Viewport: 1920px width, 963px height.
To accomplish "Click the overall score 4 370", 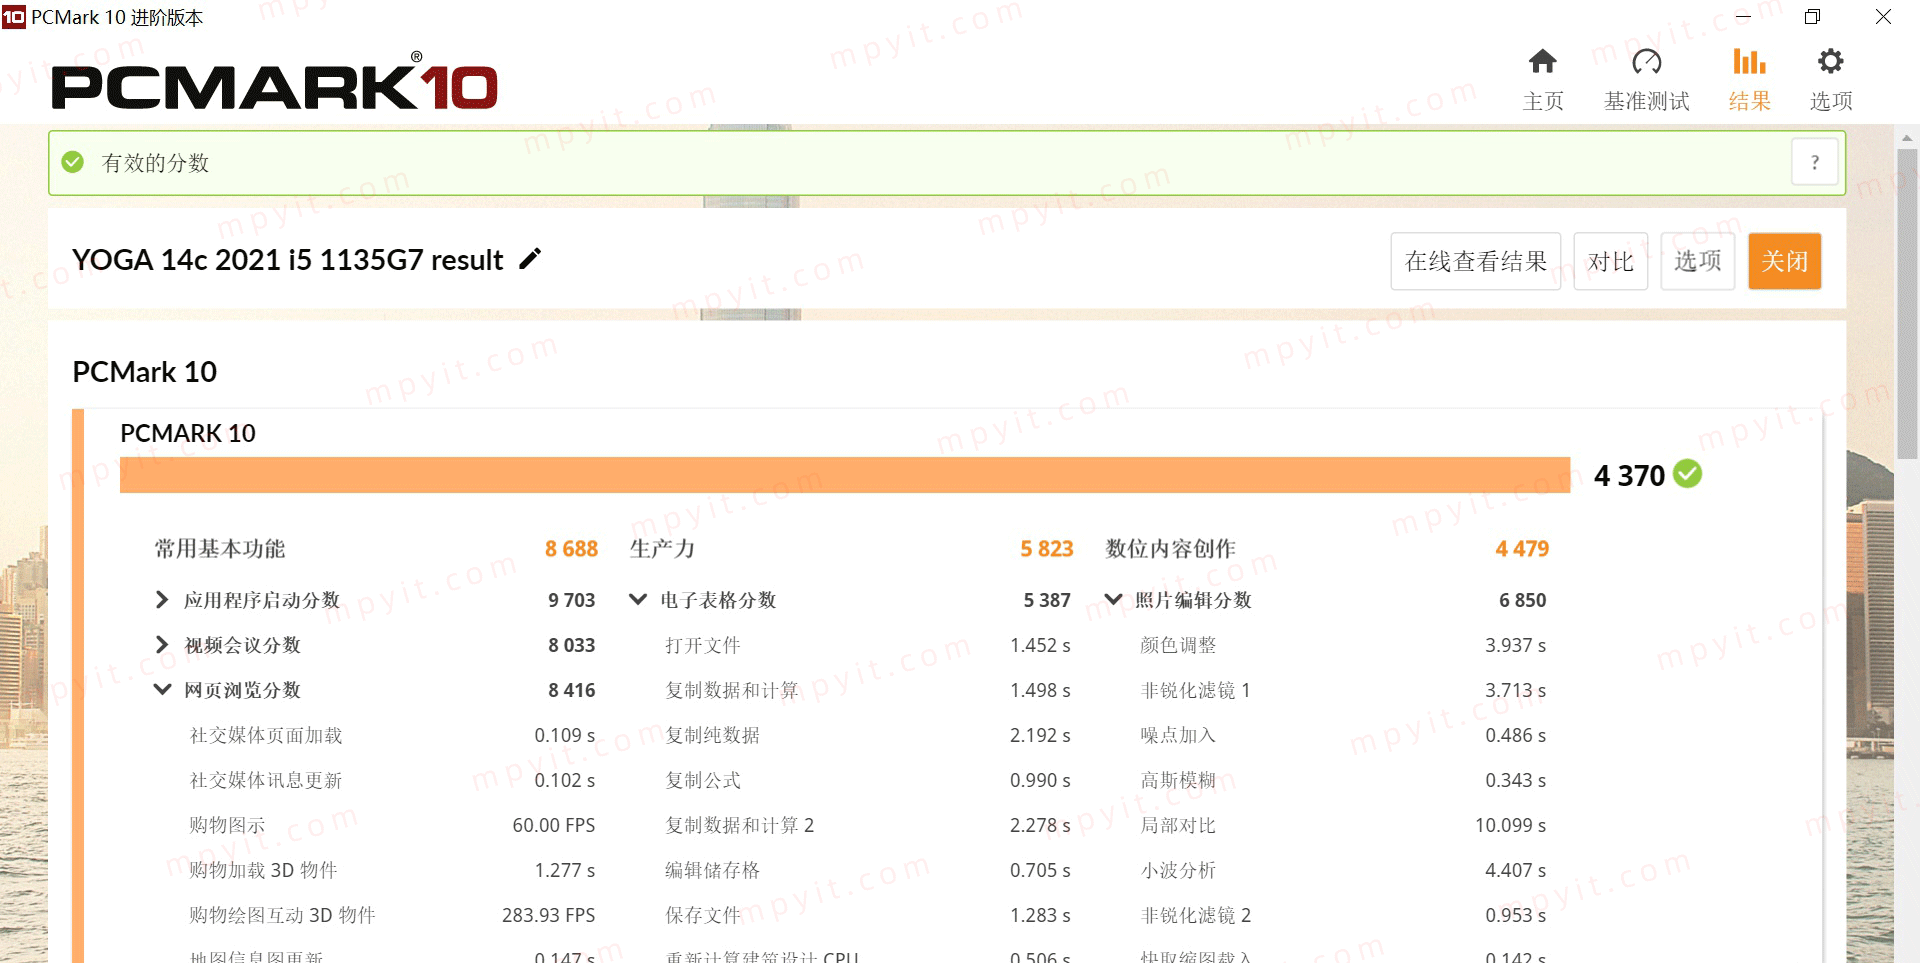I will 1629,476.
